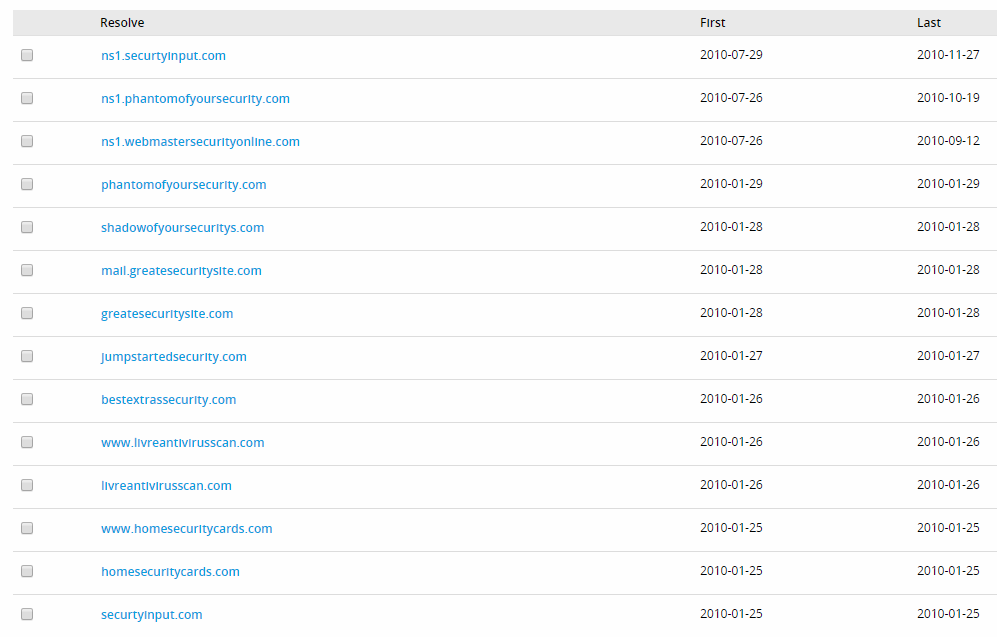Follow the mail.greatesecuritysite.com link
997x637 pixels.
coord(181,271)
